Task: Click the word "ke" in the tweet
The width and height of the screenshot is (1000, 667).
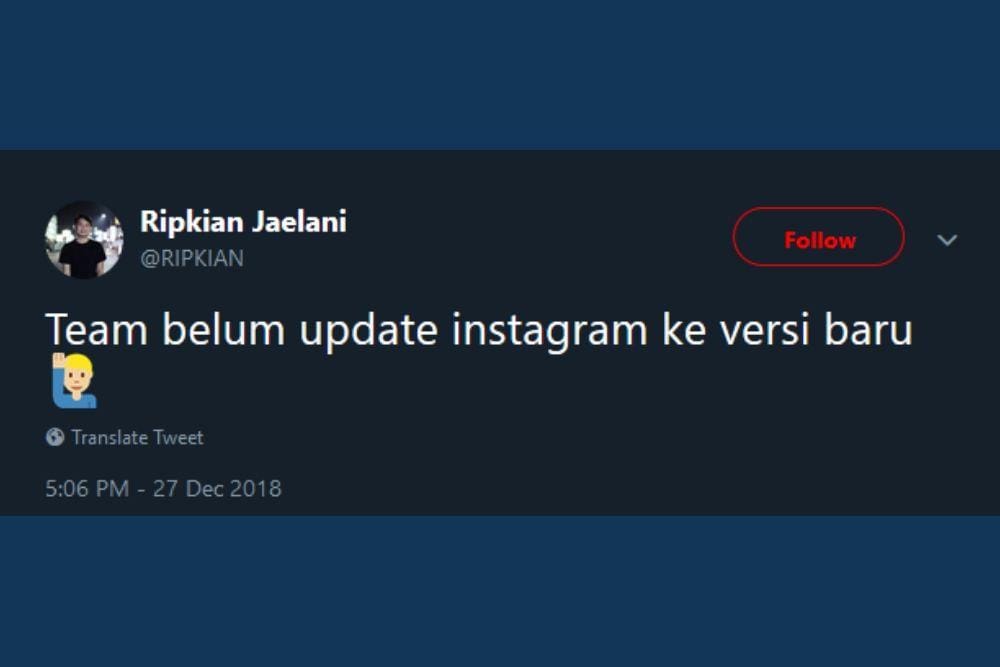Action: click(682, 330)
